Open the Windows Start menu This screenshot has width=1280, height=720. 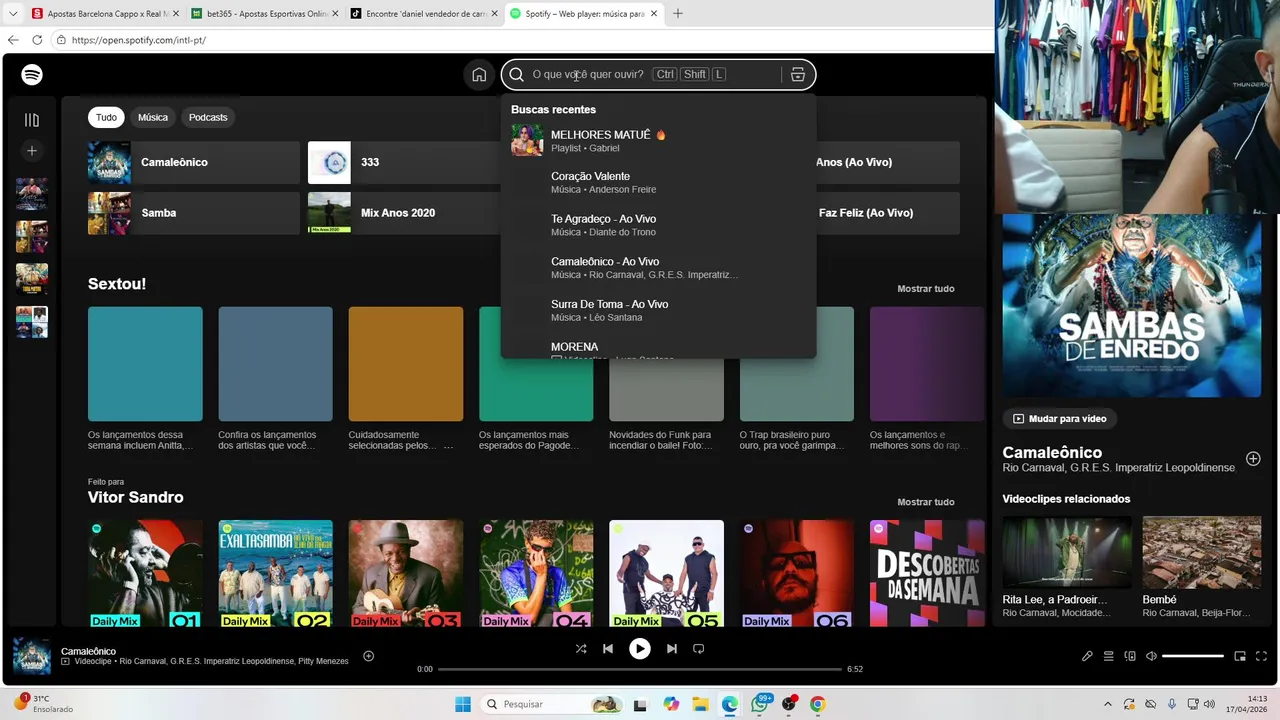pyautogui.click(x=463, y=704)
